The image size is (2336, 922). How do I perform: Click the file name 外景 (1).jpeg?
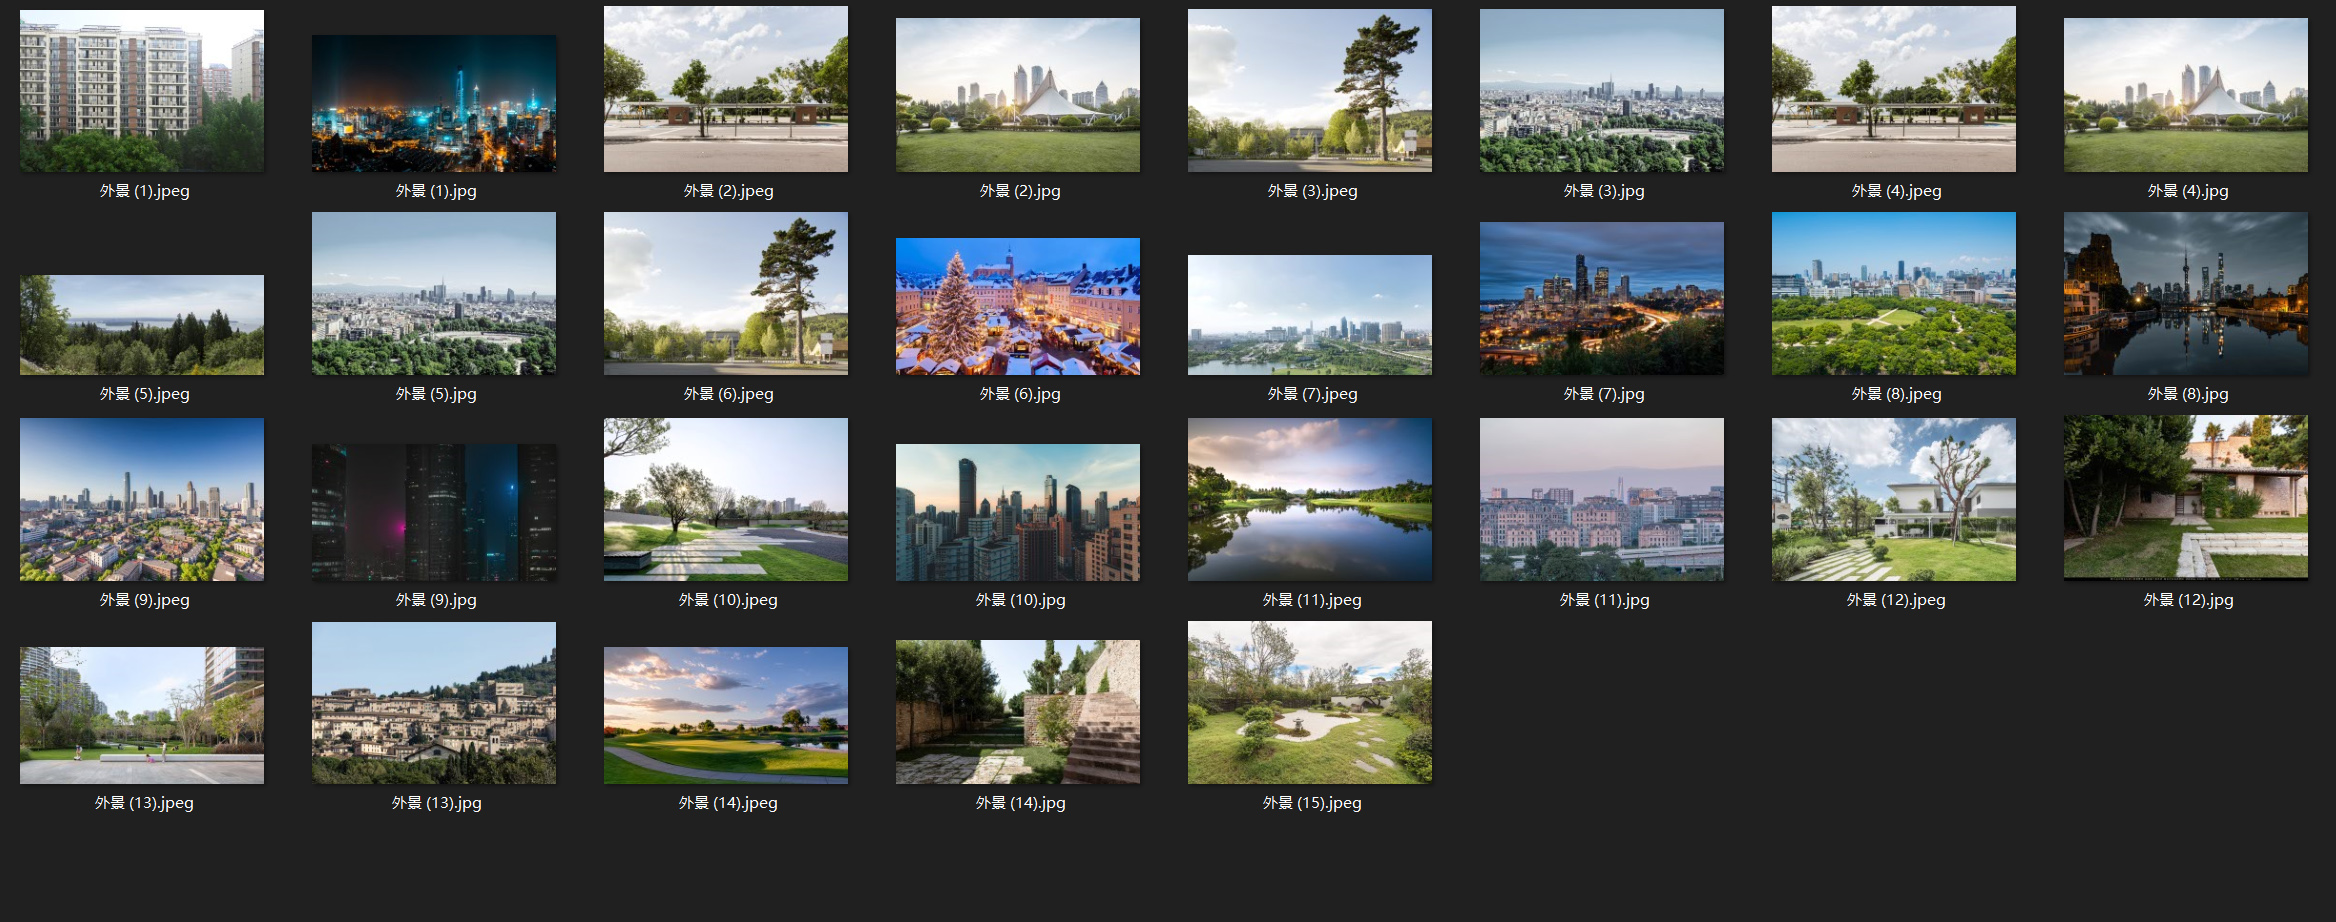tap(144, 191)
